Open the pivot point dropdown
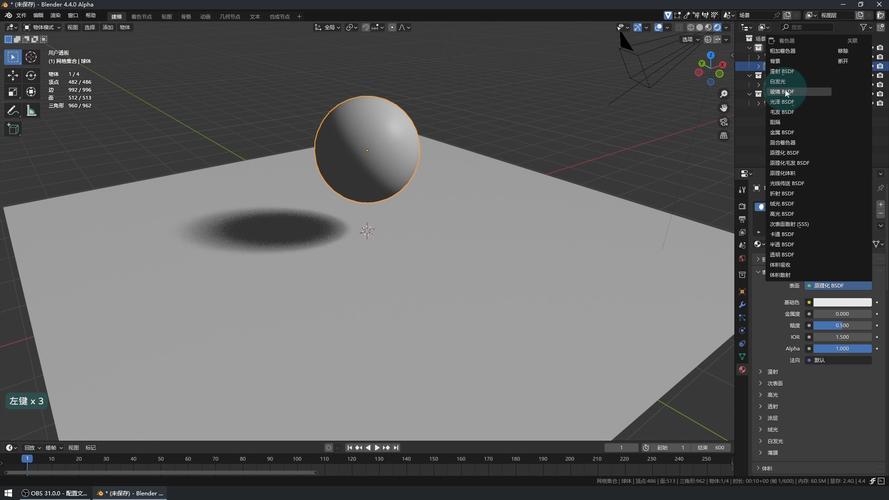Image resolution: width=889 pixels, height=500 pixels. pyautogui.click(x=352, y=27)
